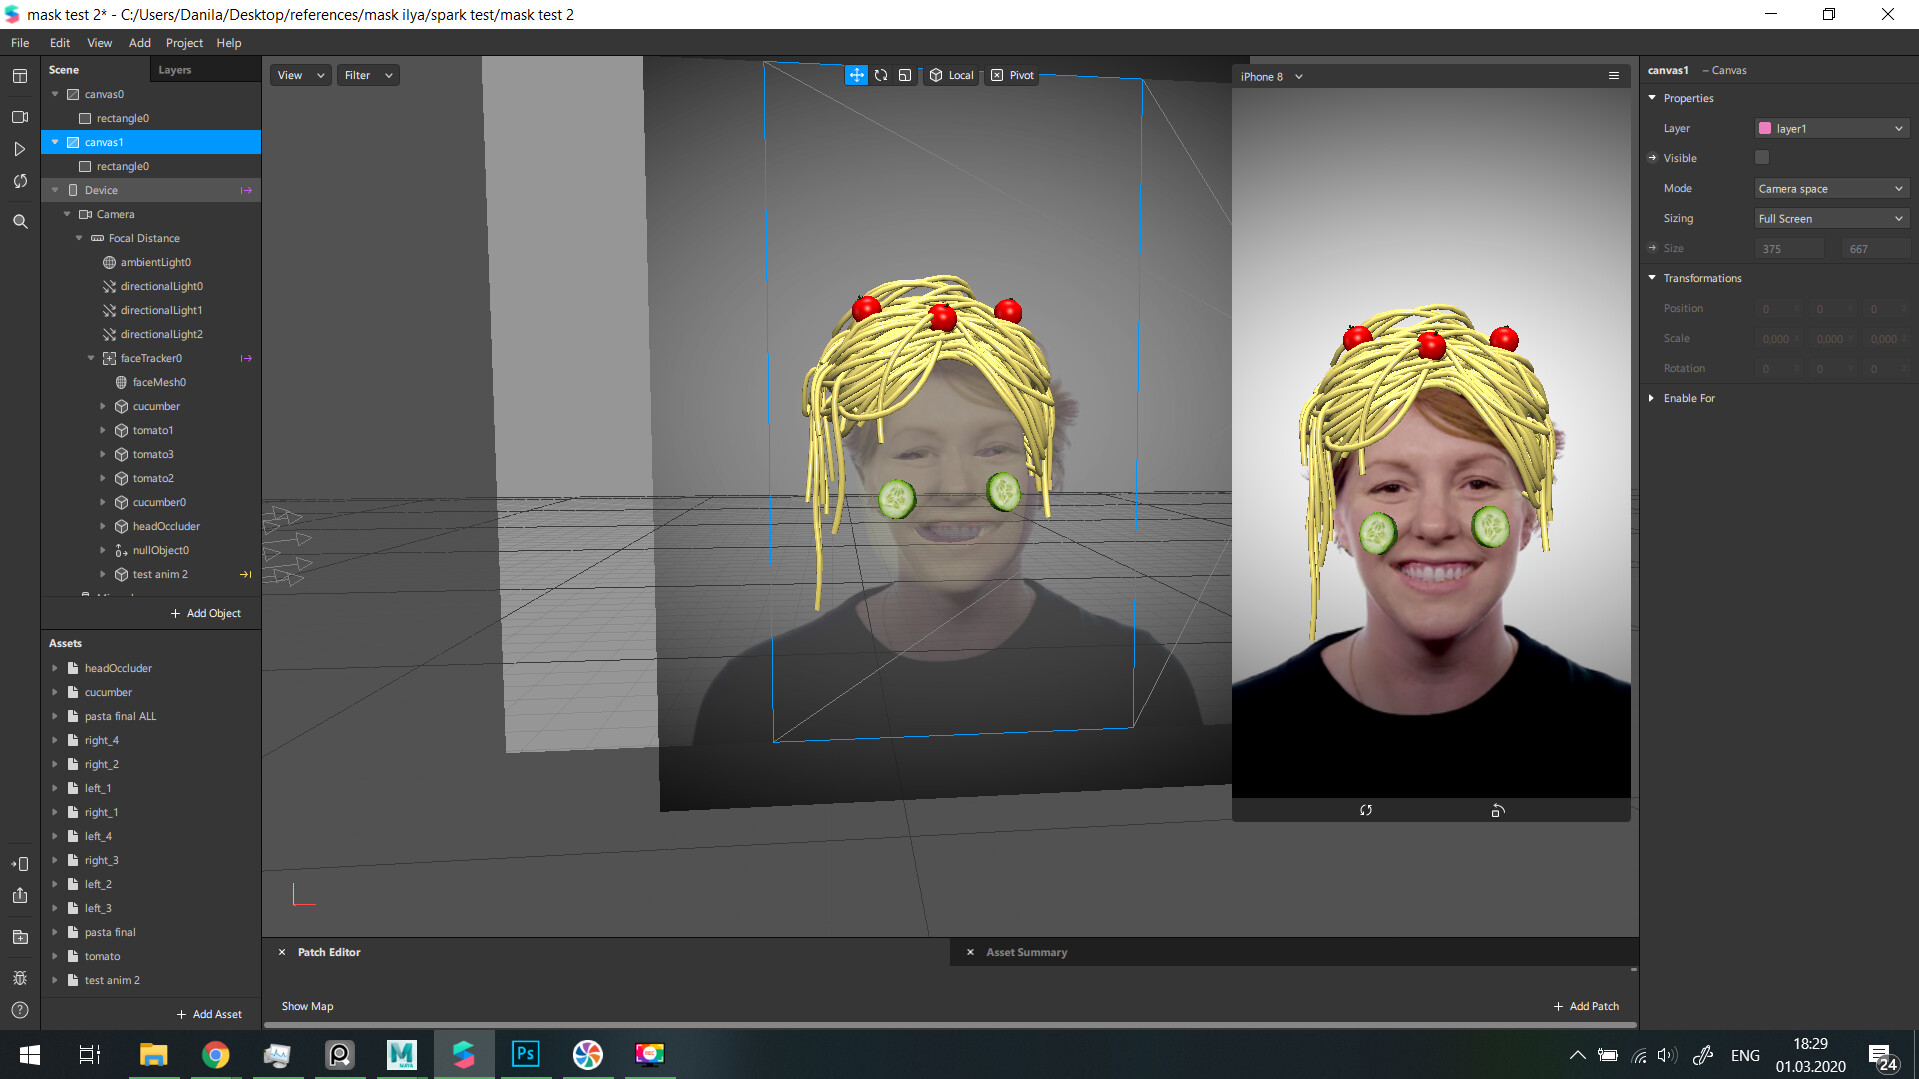1919x1079 pixels.
Task: Open File Explorer from the taskbar
Action: [x=153, y=1054]
